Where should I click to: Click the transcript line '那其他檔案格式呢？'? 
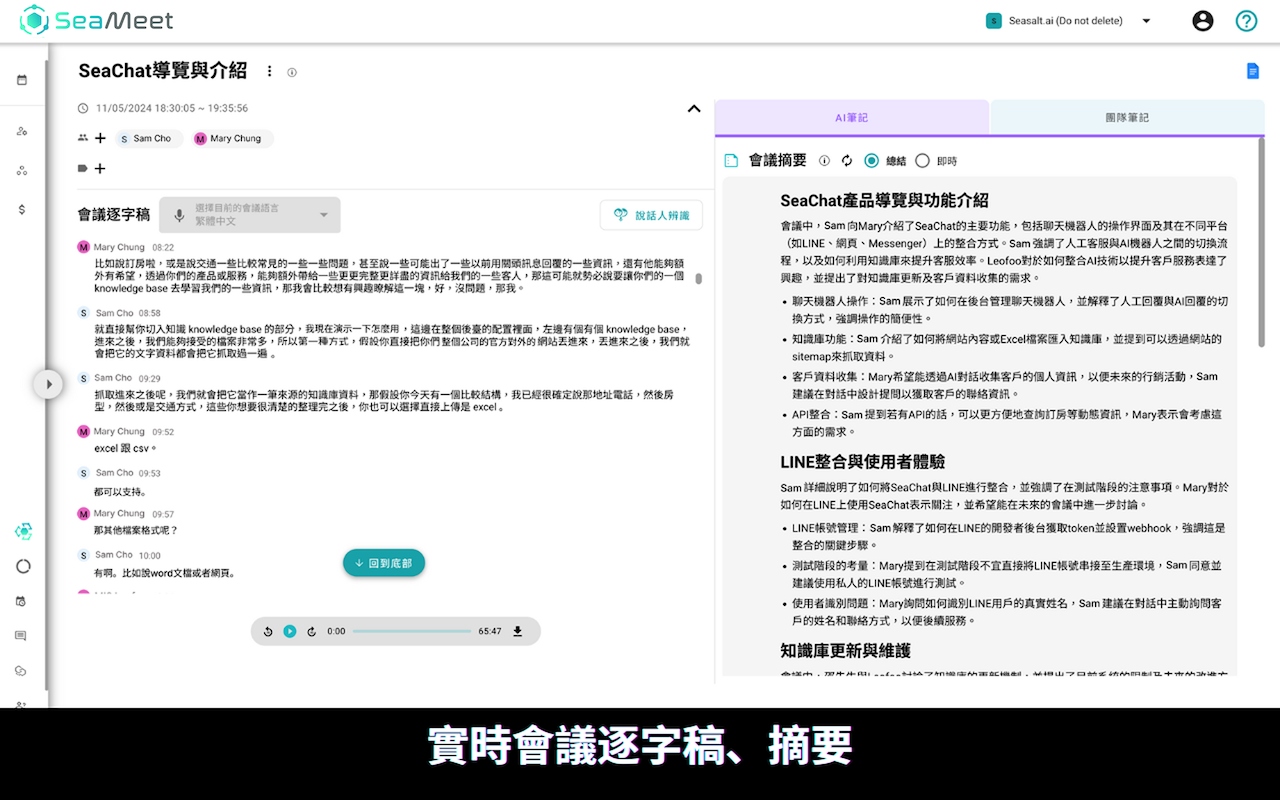point(136,530)
